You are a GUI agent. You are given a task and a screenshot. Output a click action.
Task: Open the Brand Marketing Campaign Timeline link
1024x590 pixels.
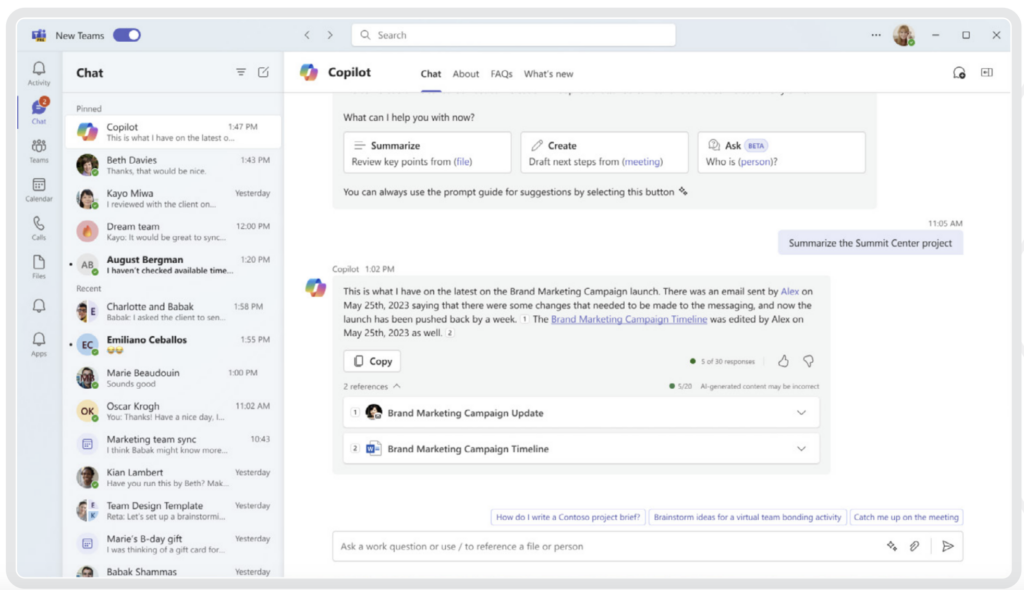[629, 319]
